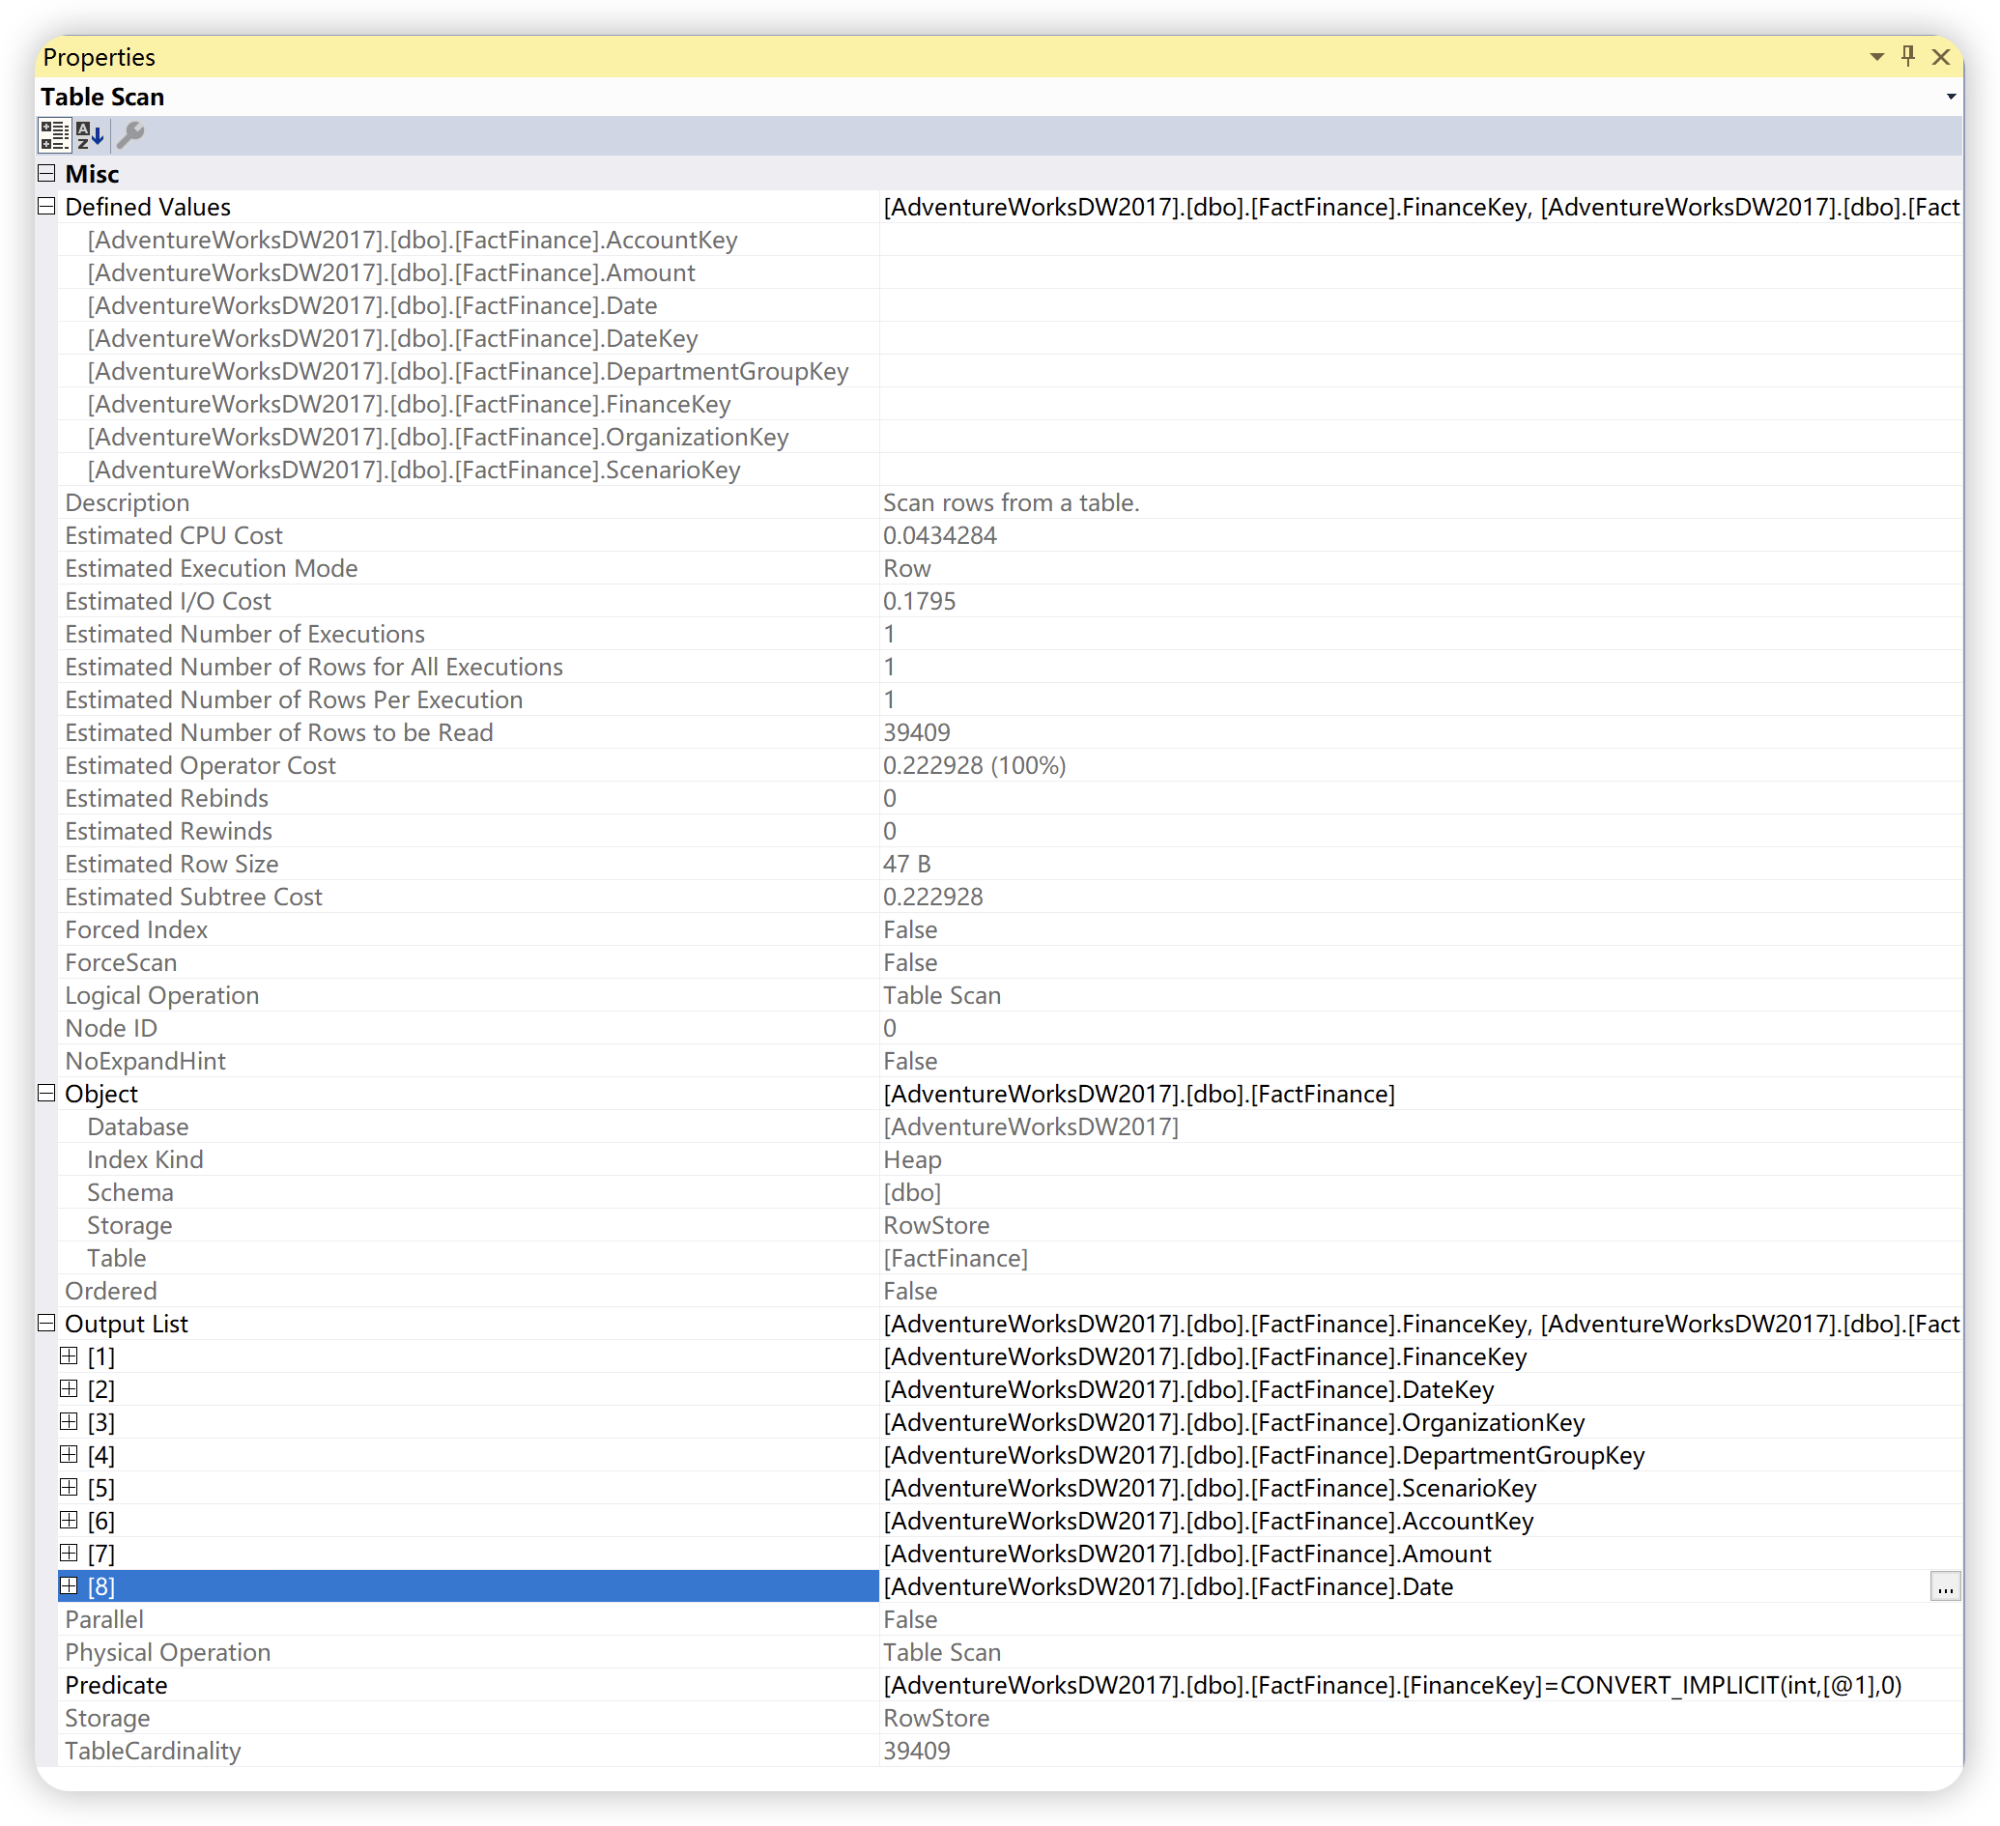Expand output list item [1]

pyautogui.click(x=69, y=1356)
